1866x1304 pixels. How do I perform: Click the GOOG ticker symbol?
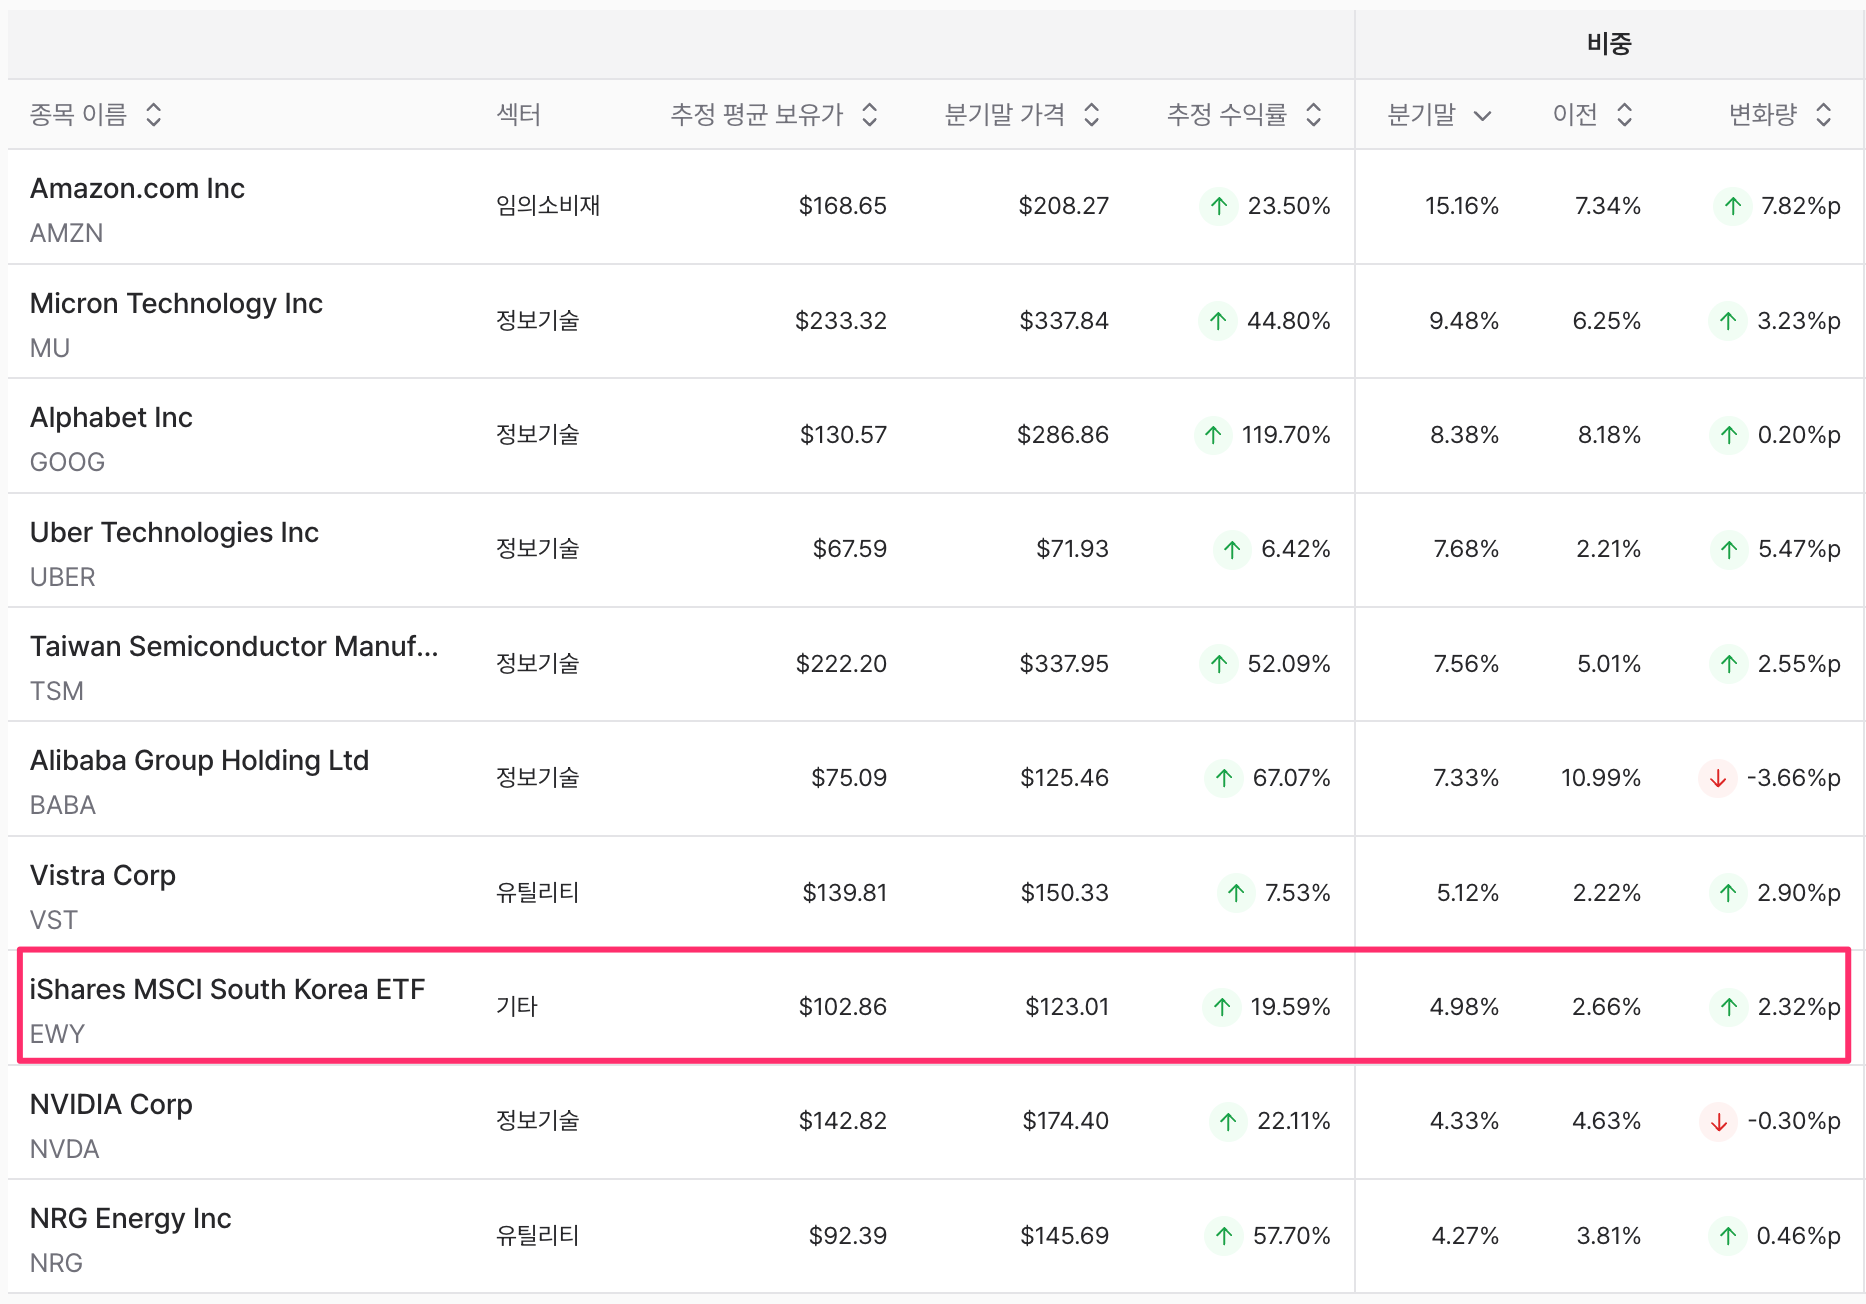point(67,462)
